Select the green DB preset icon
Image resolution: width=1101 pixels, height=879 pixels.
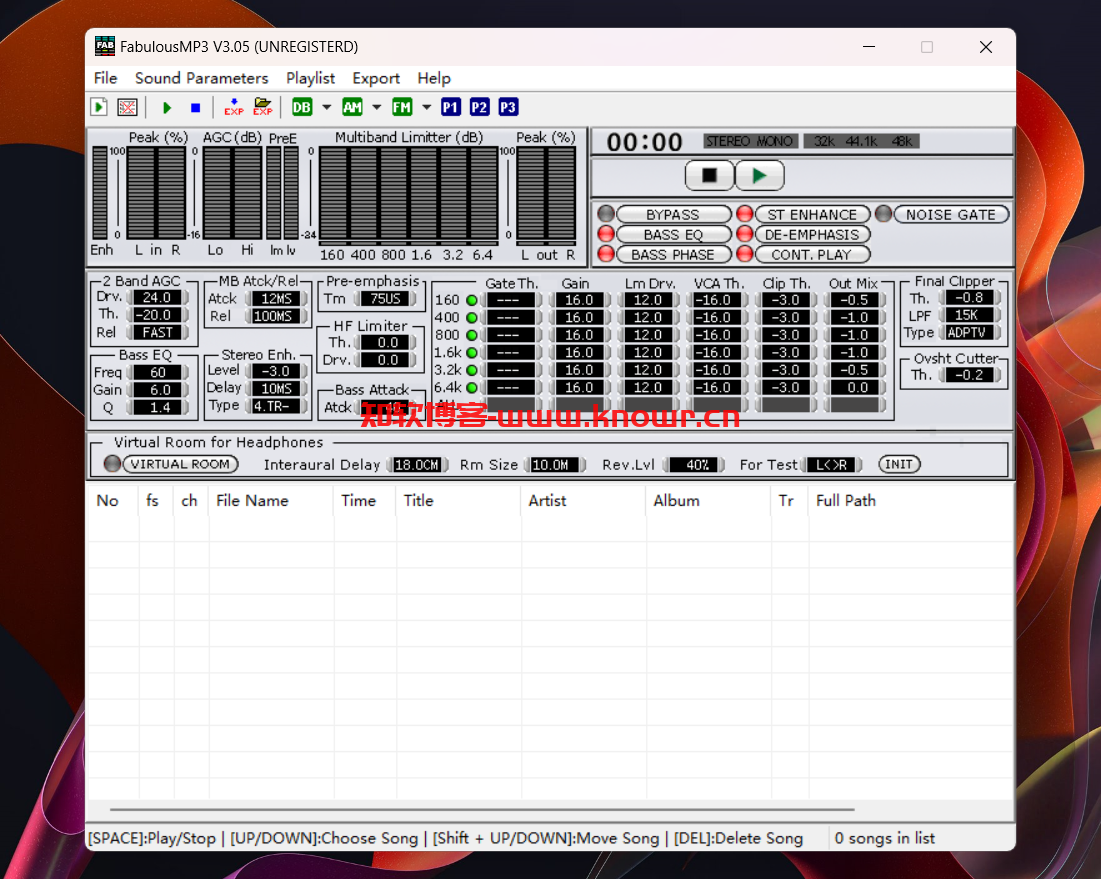[x=302, y=107]
